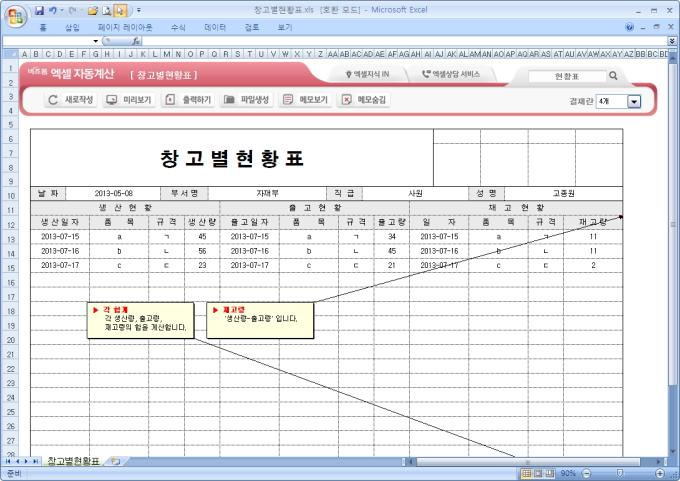Click the 각 합계 memo note box

point(141,321)
